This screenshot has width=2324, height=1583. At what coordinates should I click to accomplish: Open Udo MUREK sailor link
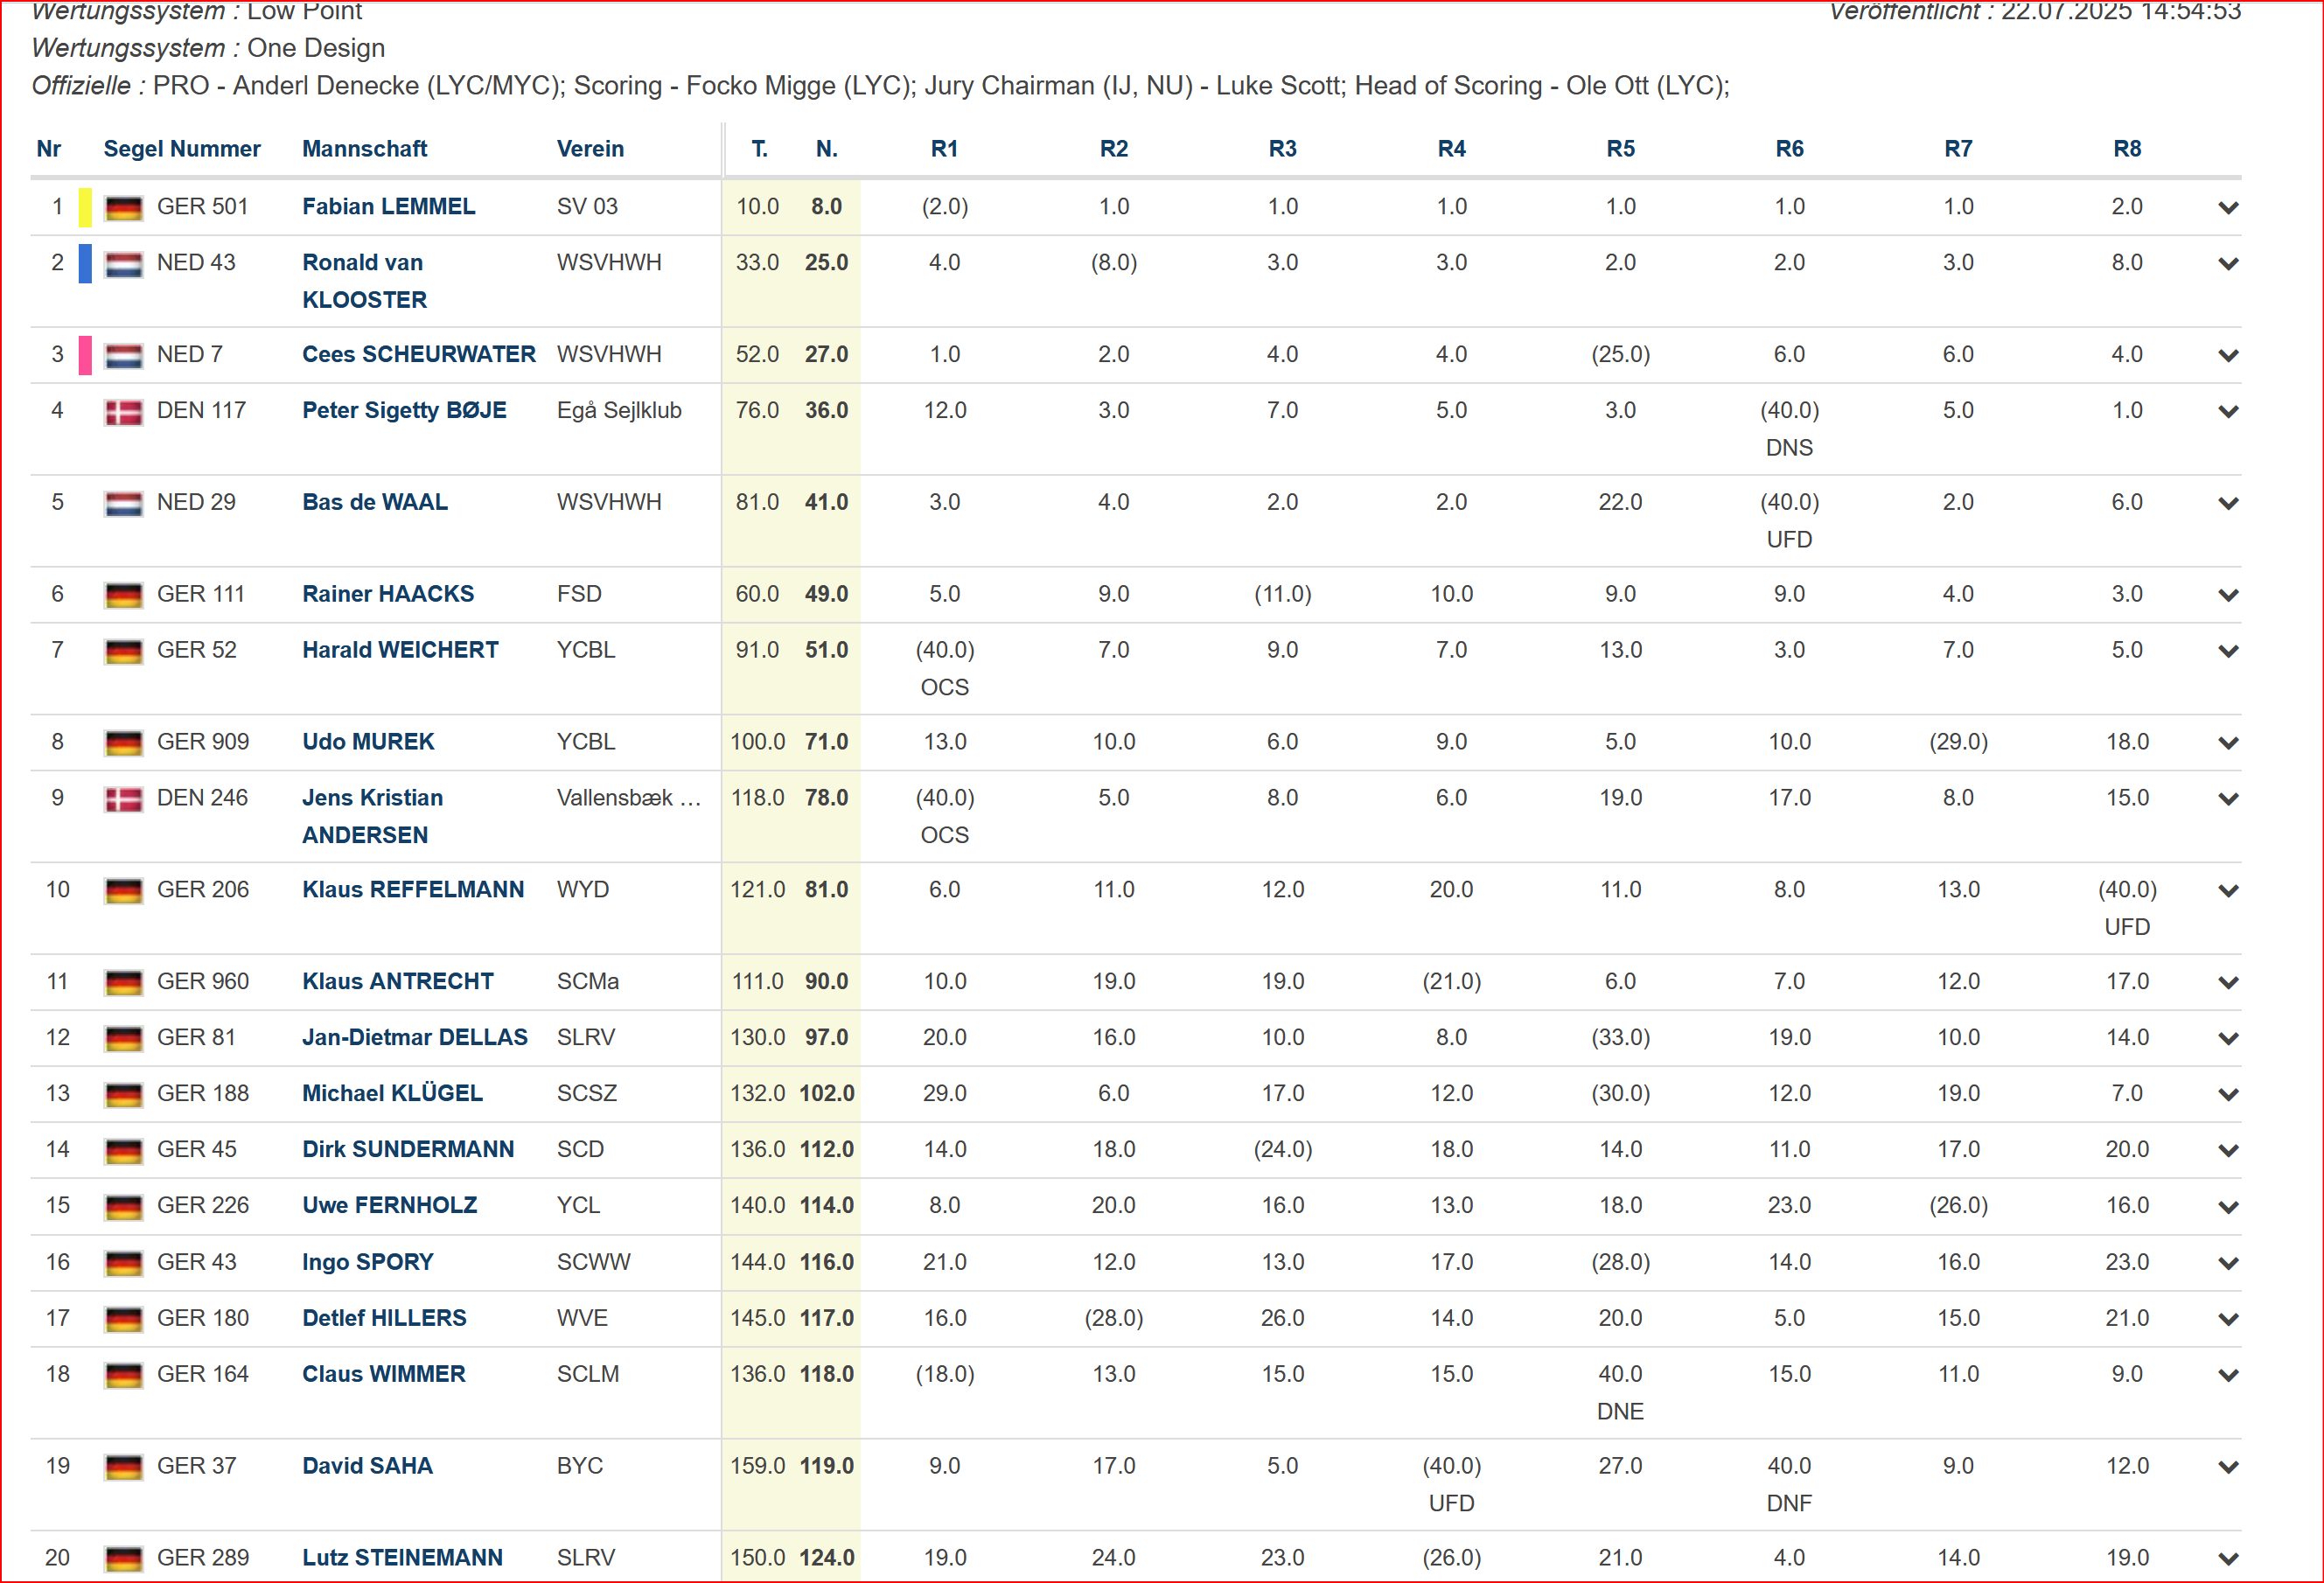(x=368, y=743)
